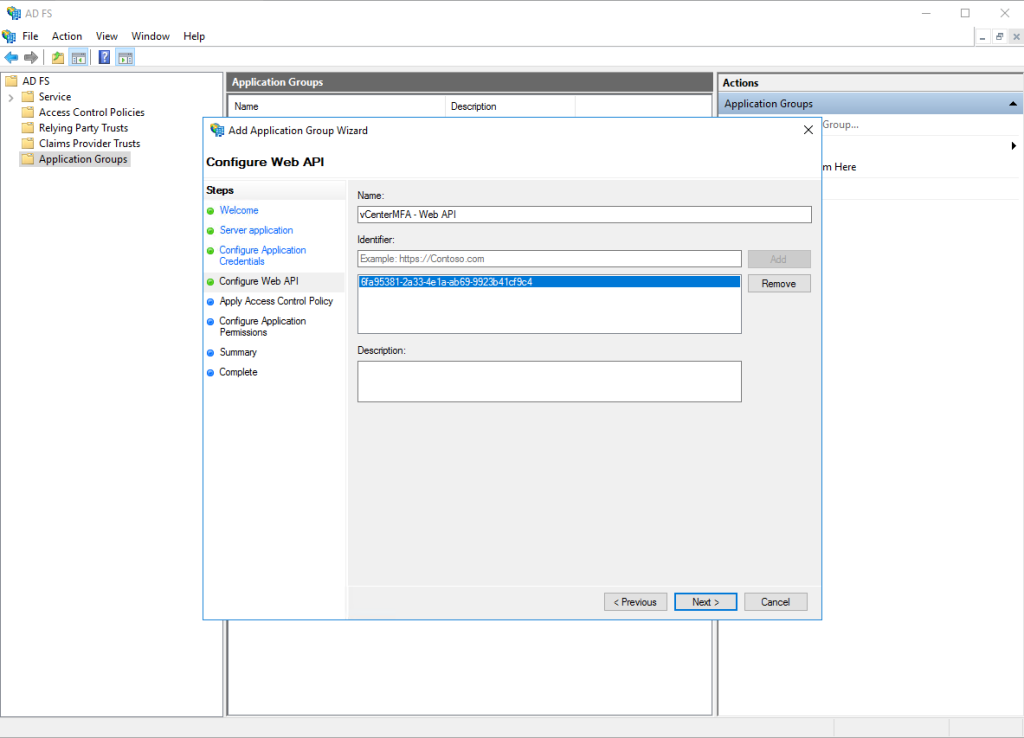The height and width of the screenshot is (738, 1024).
Task: Select the Claims Provider Trusts folder
Action: pyautogui.click(x=89, y=143)
